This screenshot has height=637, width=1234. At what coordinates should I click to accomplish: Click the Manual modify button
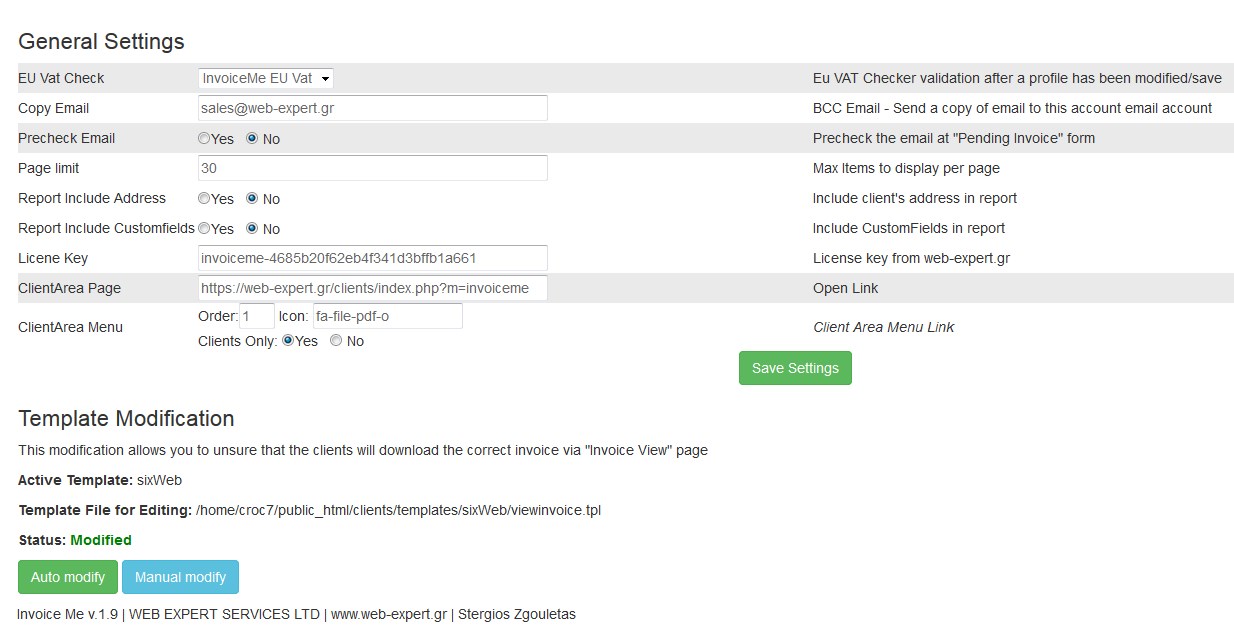pos(180,577)
